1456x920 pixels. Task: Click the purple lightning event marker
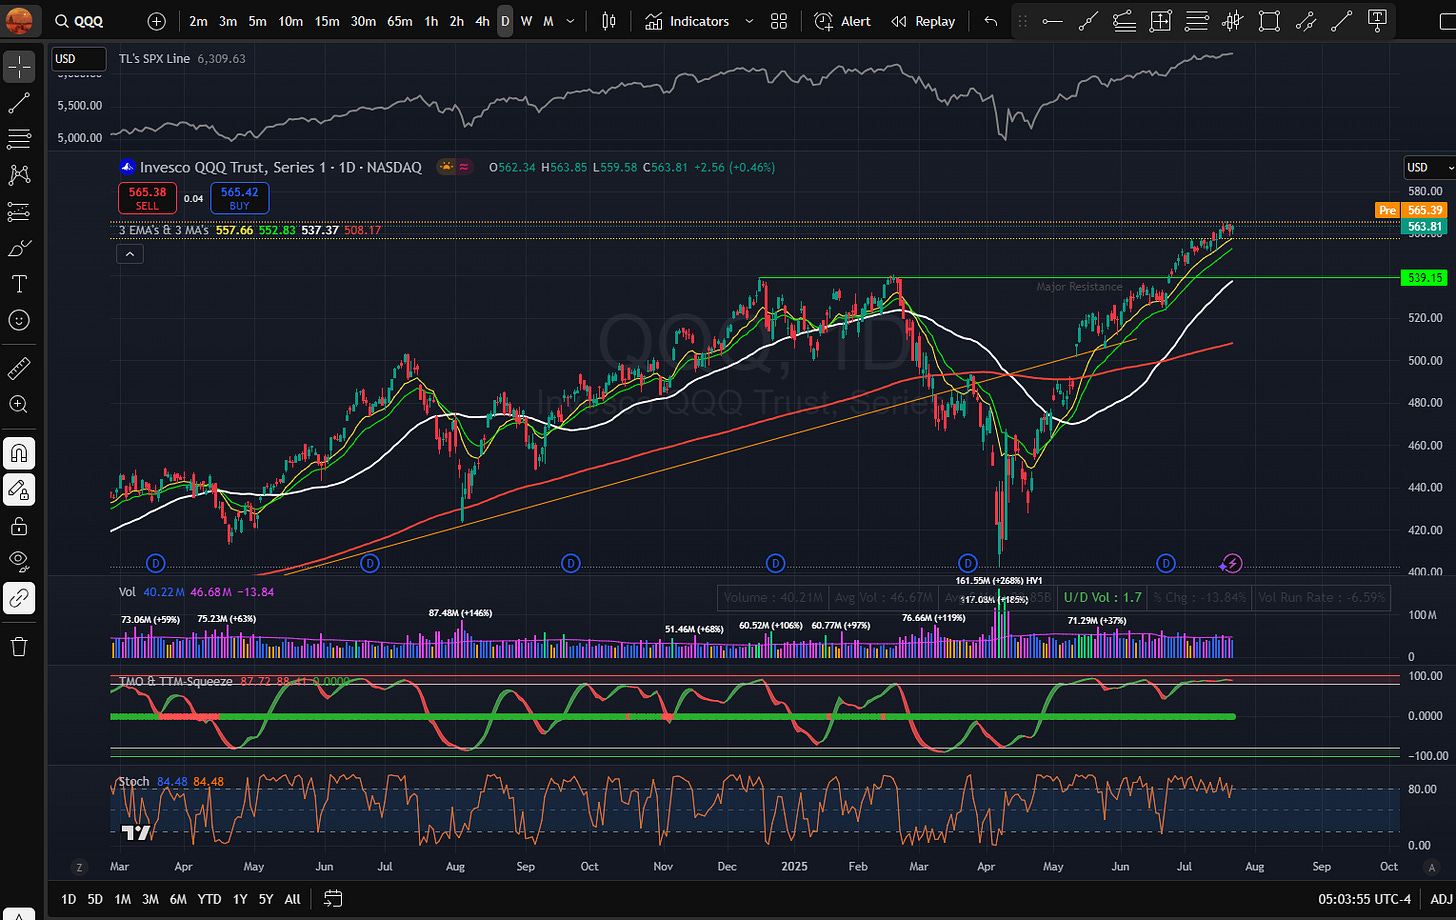click(x=1232, y=564)
